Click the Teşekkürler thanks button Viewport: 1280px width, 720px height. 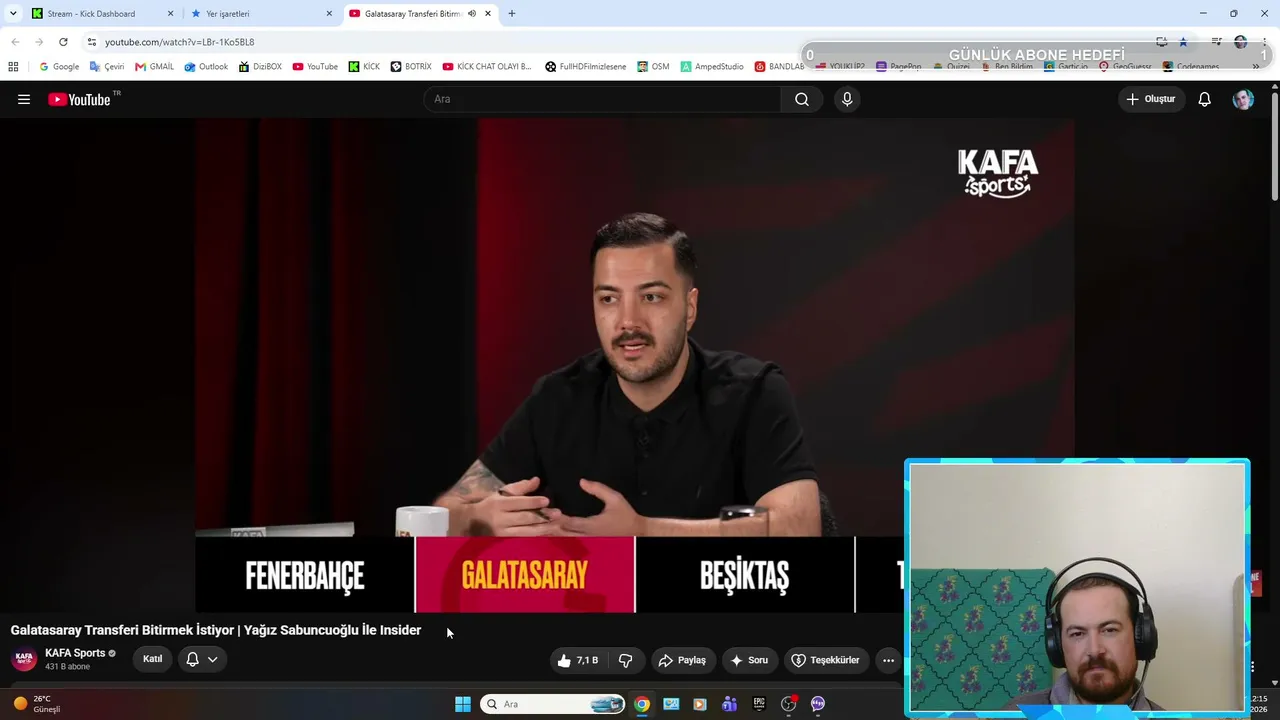tap(825, 660)
